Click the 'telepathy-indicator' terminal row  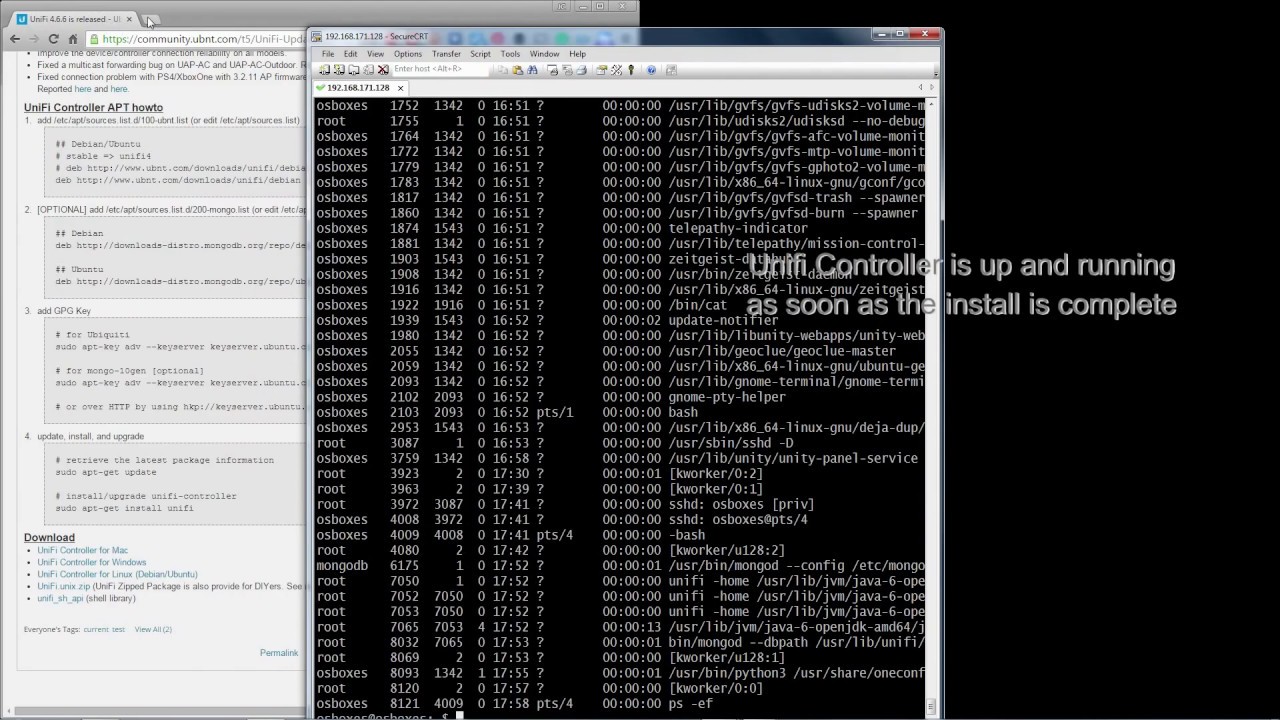coord(620,228)
